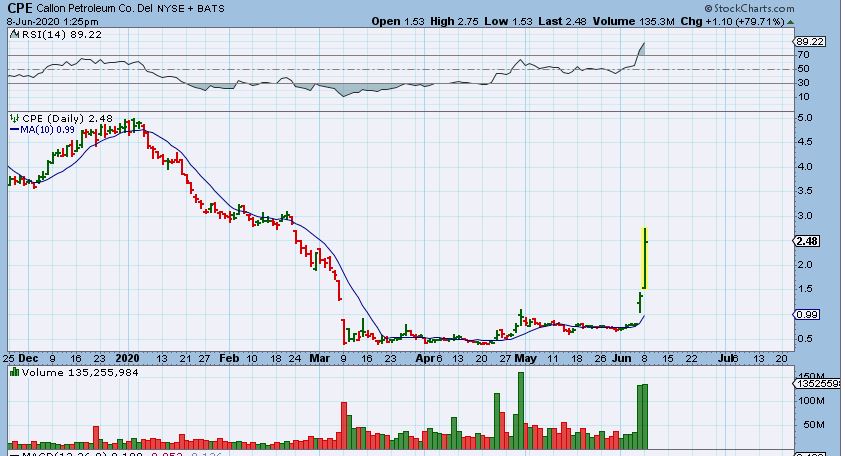
Task: Click the green up-arrow beside the change
Action: (790, 22)
